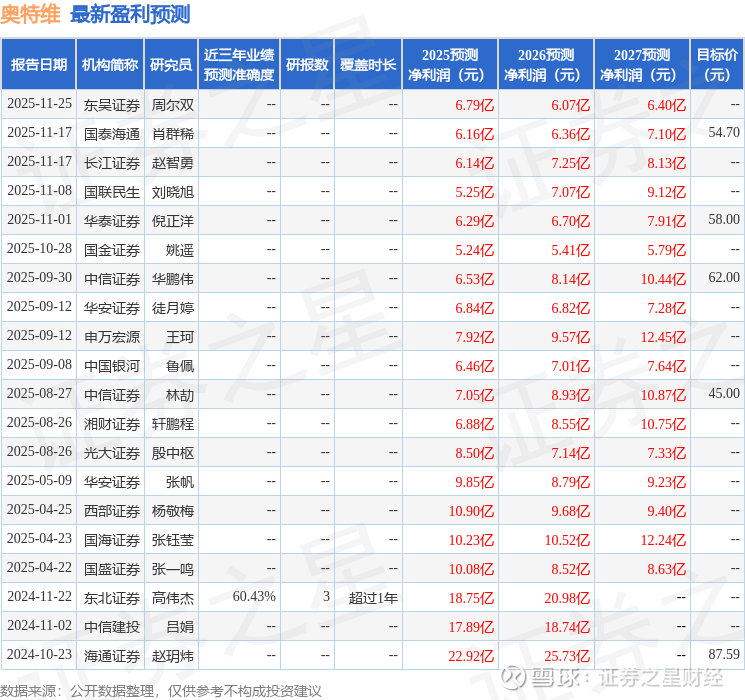The width and height of the screenshot is (745, 700).
Task: Click the 机构简称 column header
Action: [x=110, y=64]
